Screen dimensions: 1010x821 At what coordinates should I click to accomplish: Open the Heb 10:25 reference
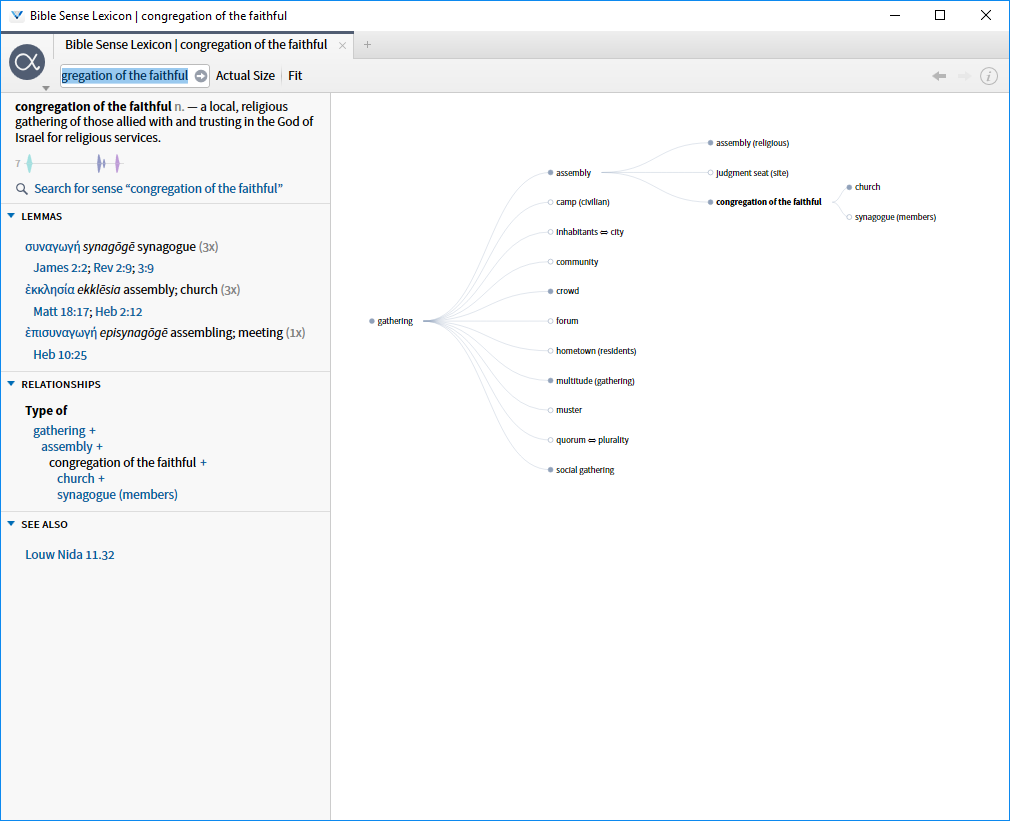(60, 355)
